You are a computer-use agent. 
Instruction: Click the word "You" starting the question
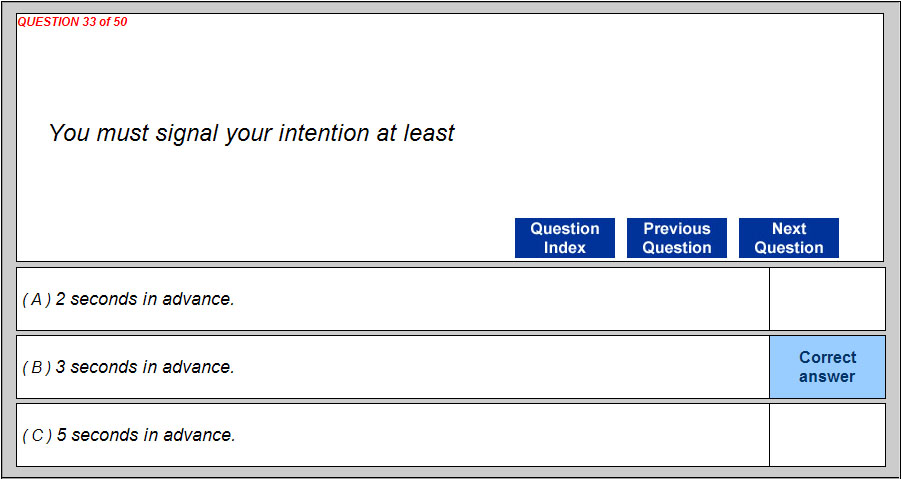pyautogui.click(x=69, y=133)
